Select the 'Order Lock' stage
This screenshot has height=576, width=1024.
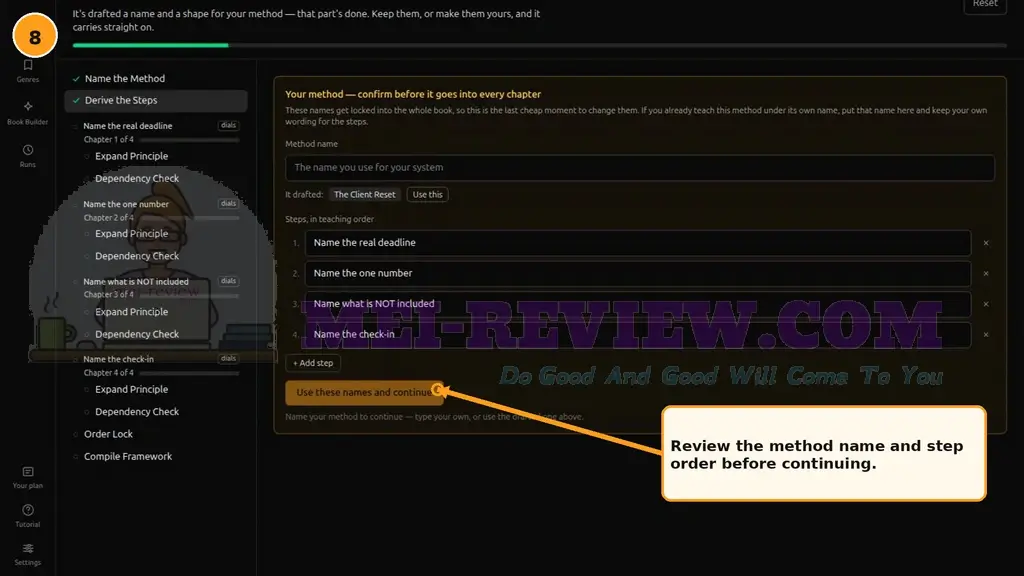[108, 434]
